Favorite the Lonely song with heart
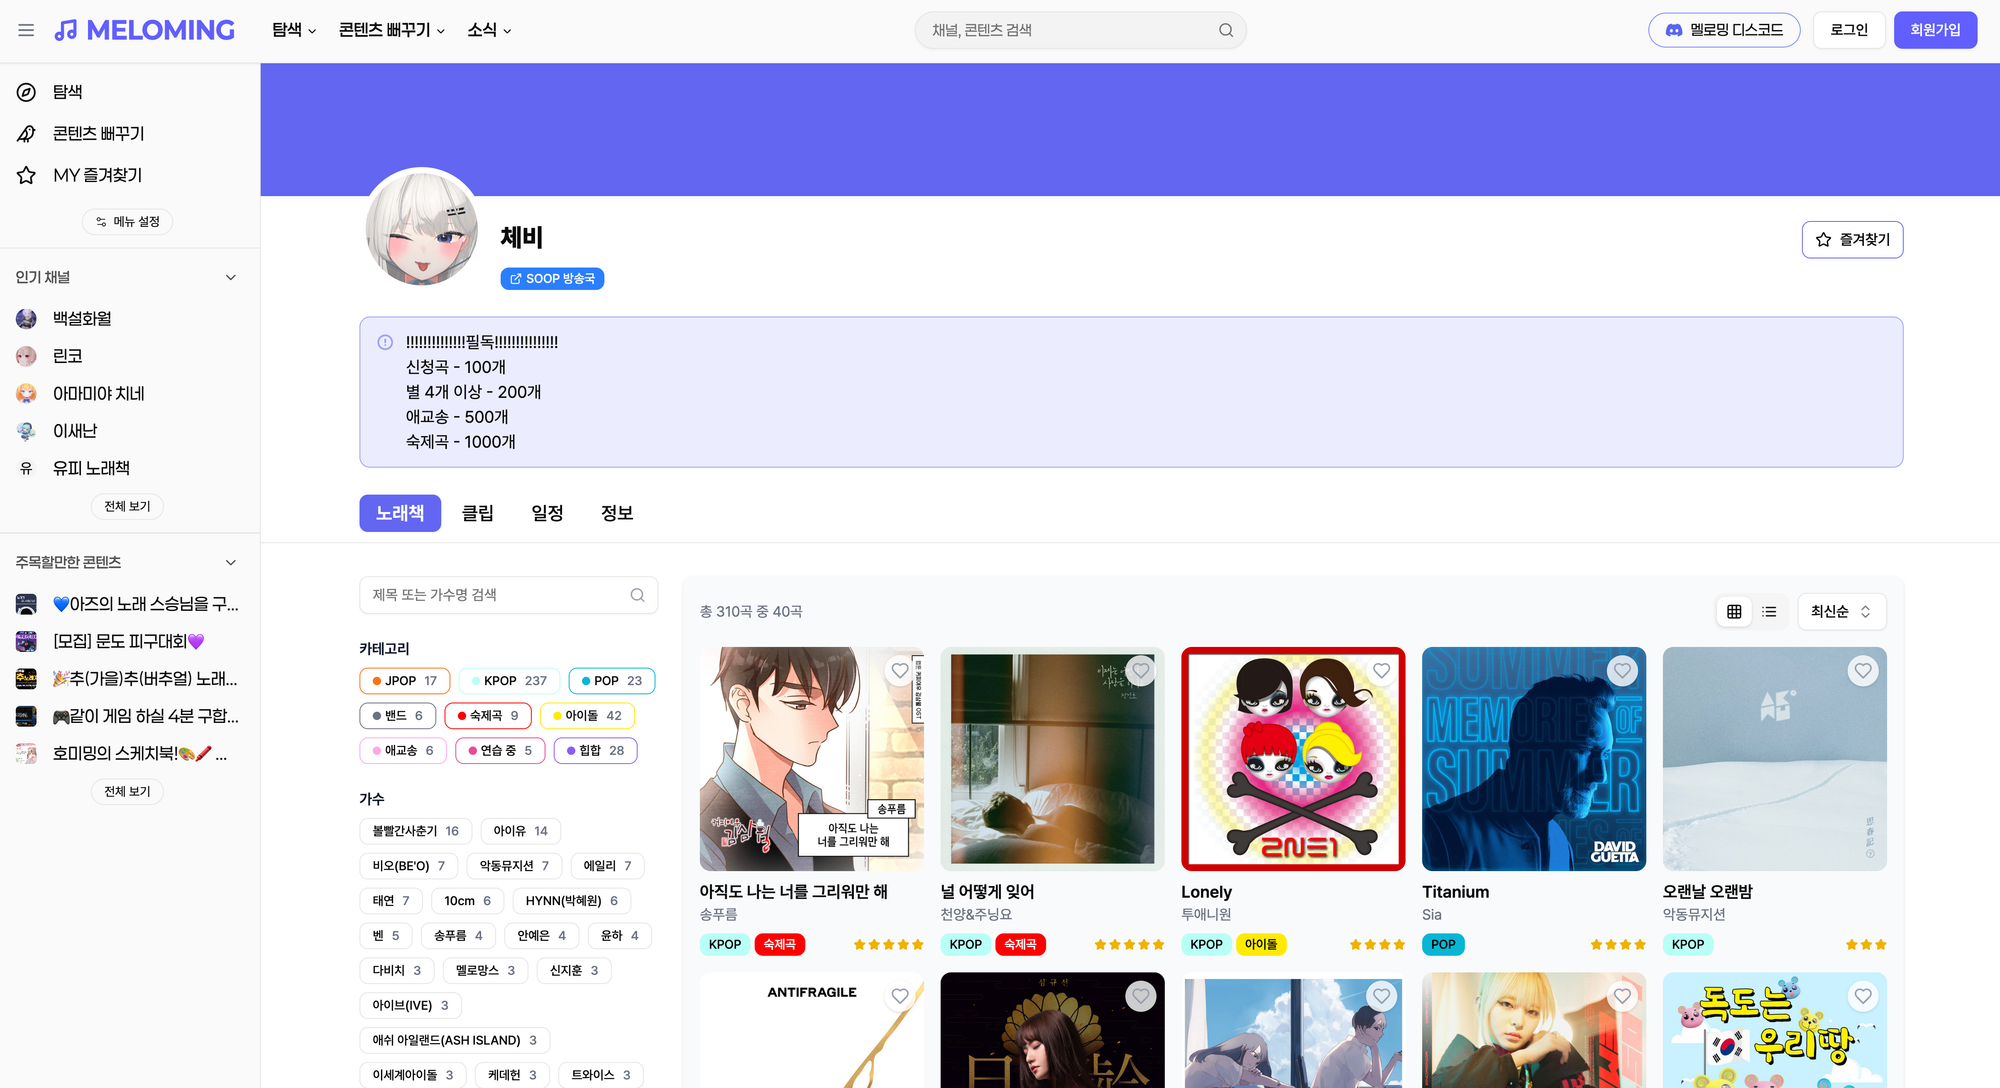 (1381, 671)
